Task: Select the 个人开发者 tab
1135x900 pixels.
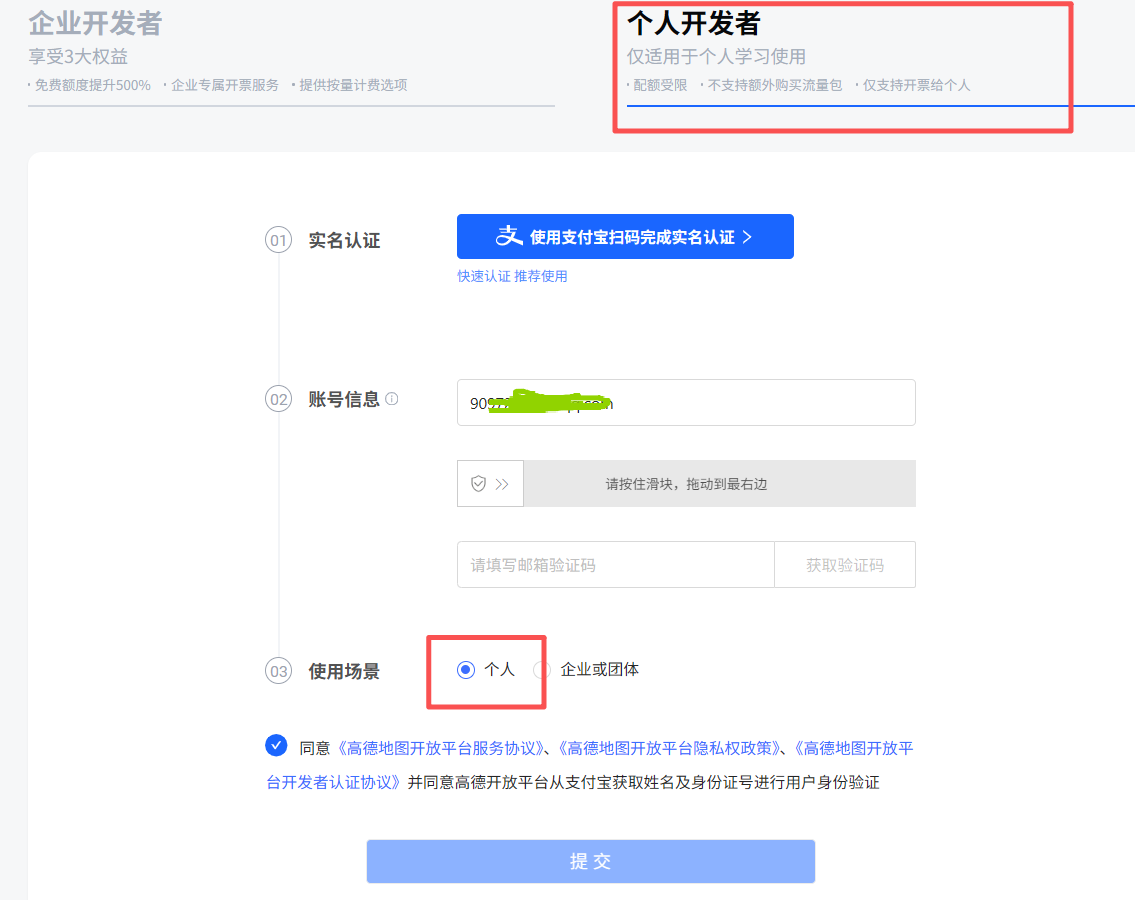Action: click(x=694, y=24)
